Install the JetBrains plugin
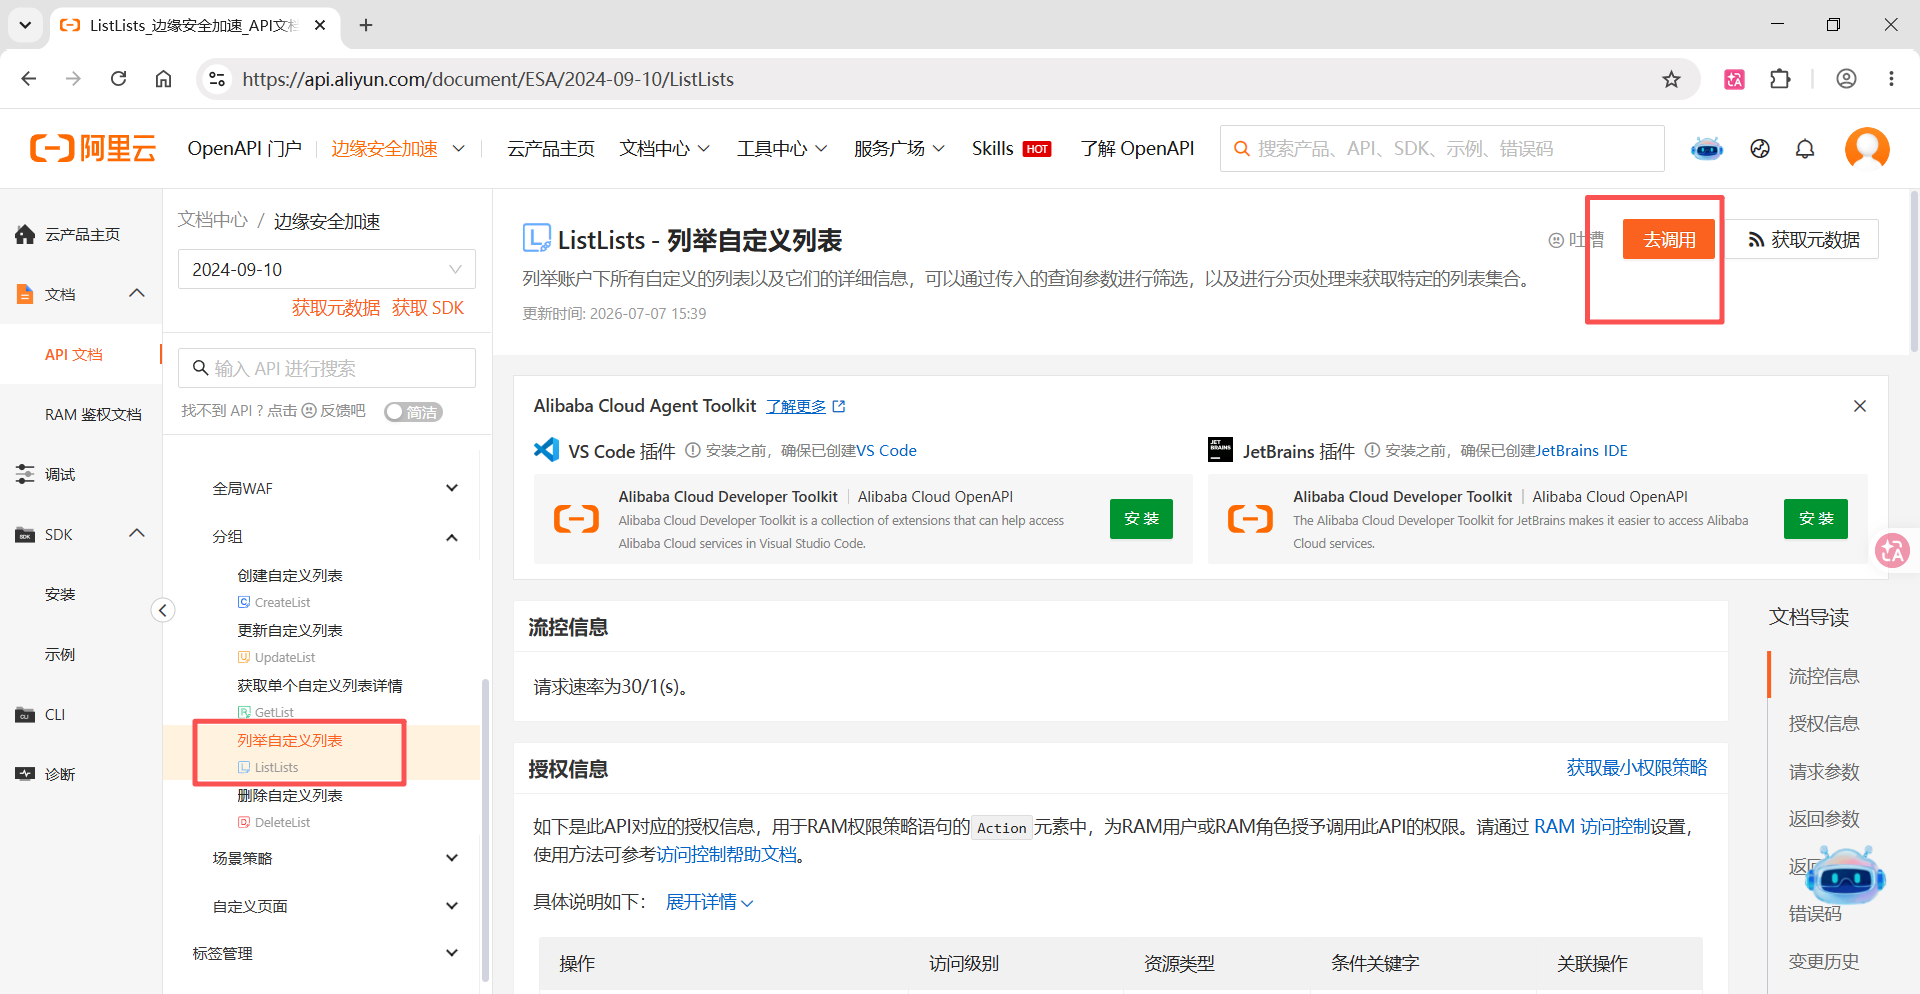 point(1816,519)
